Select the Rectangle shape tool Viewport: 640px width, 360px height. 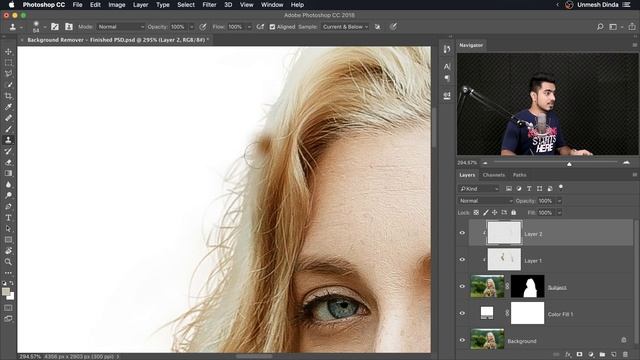(x=8, y=240)
